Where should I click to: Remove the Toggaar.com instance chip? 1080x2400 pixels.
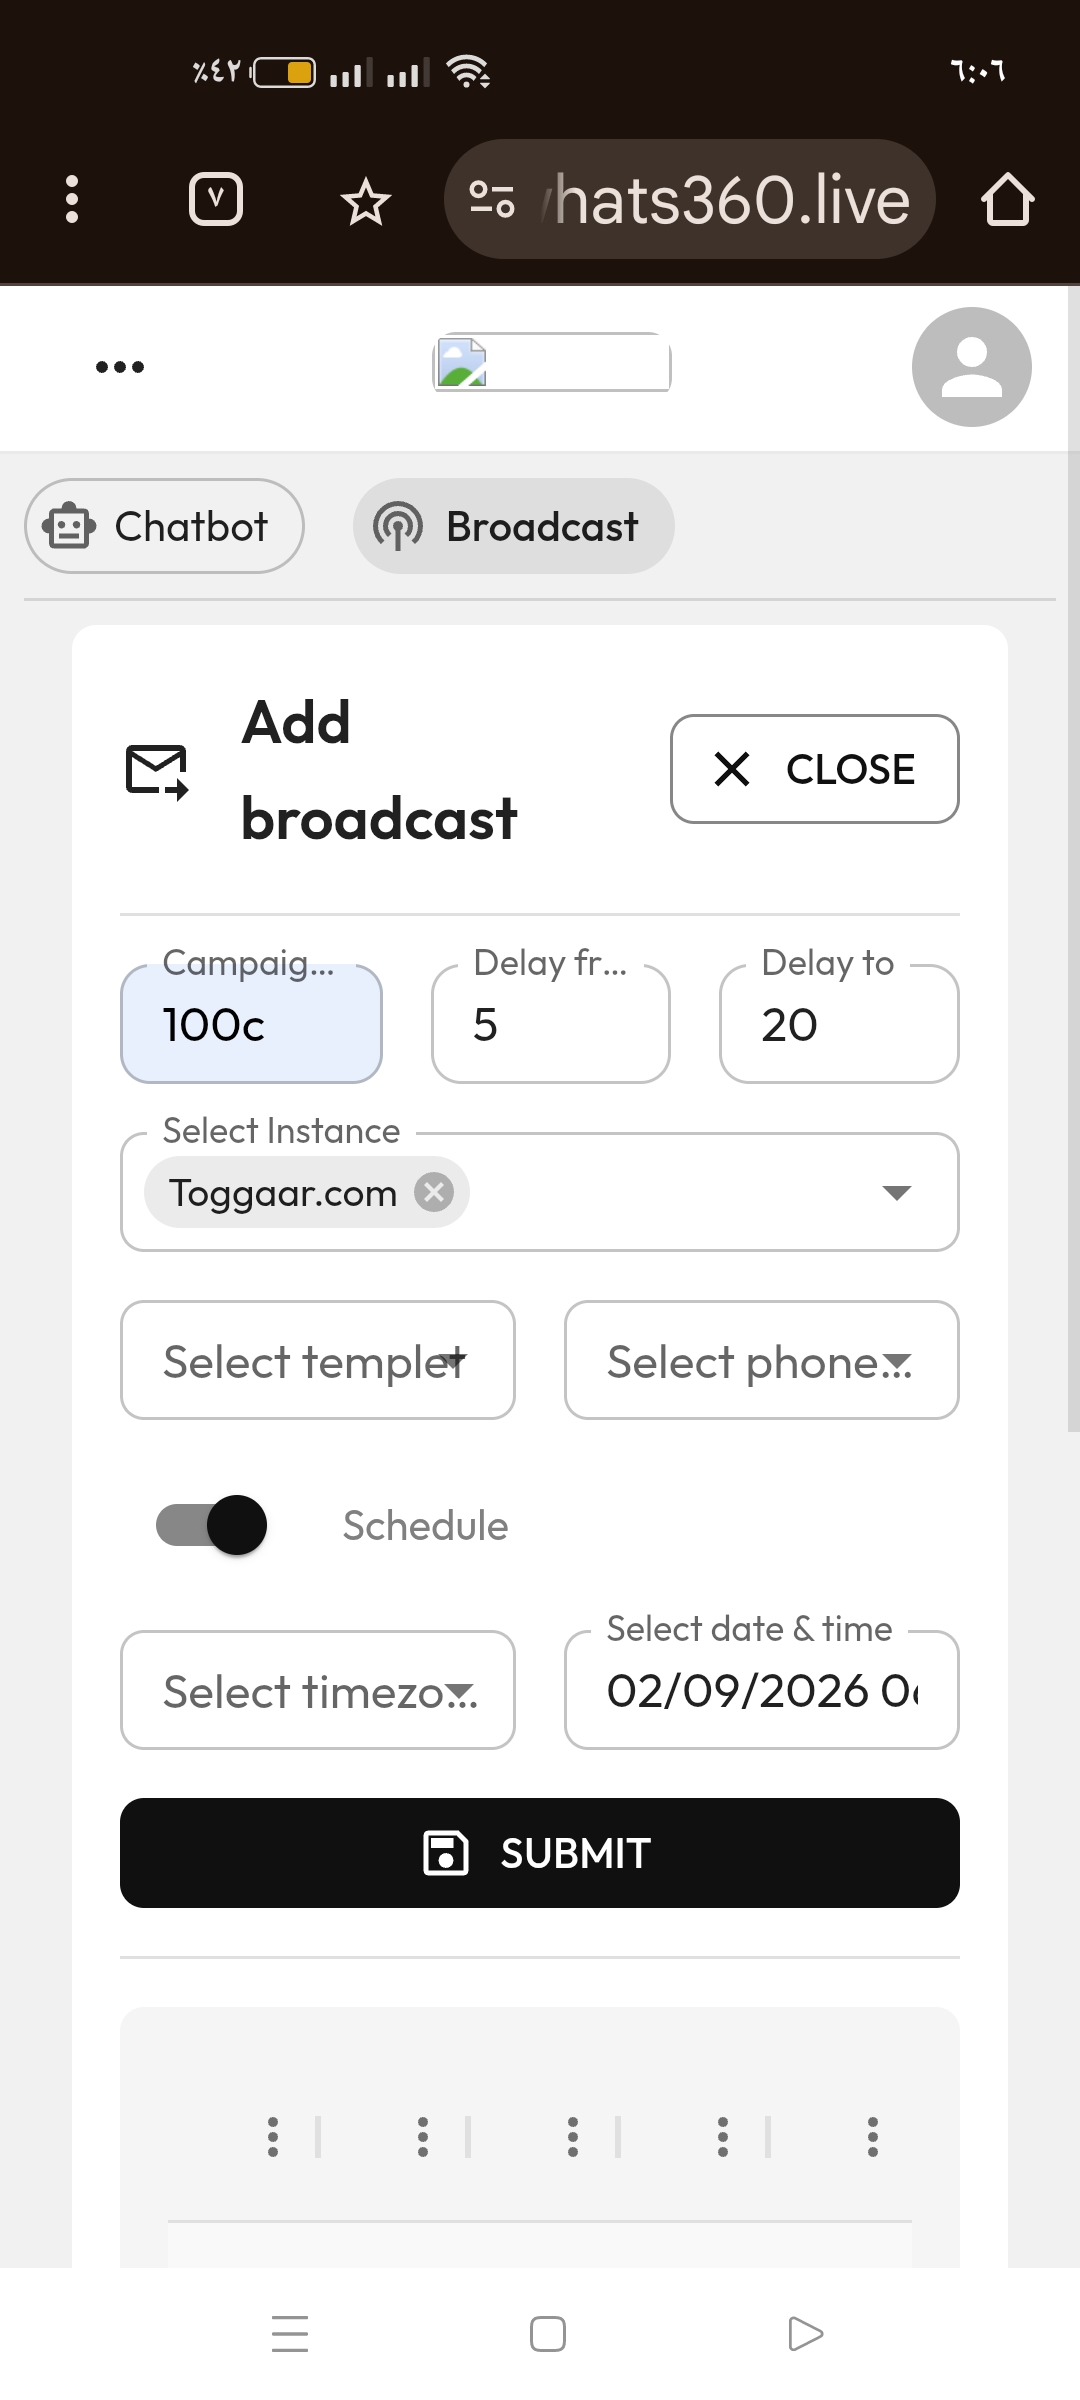(x=434, y=1192)
